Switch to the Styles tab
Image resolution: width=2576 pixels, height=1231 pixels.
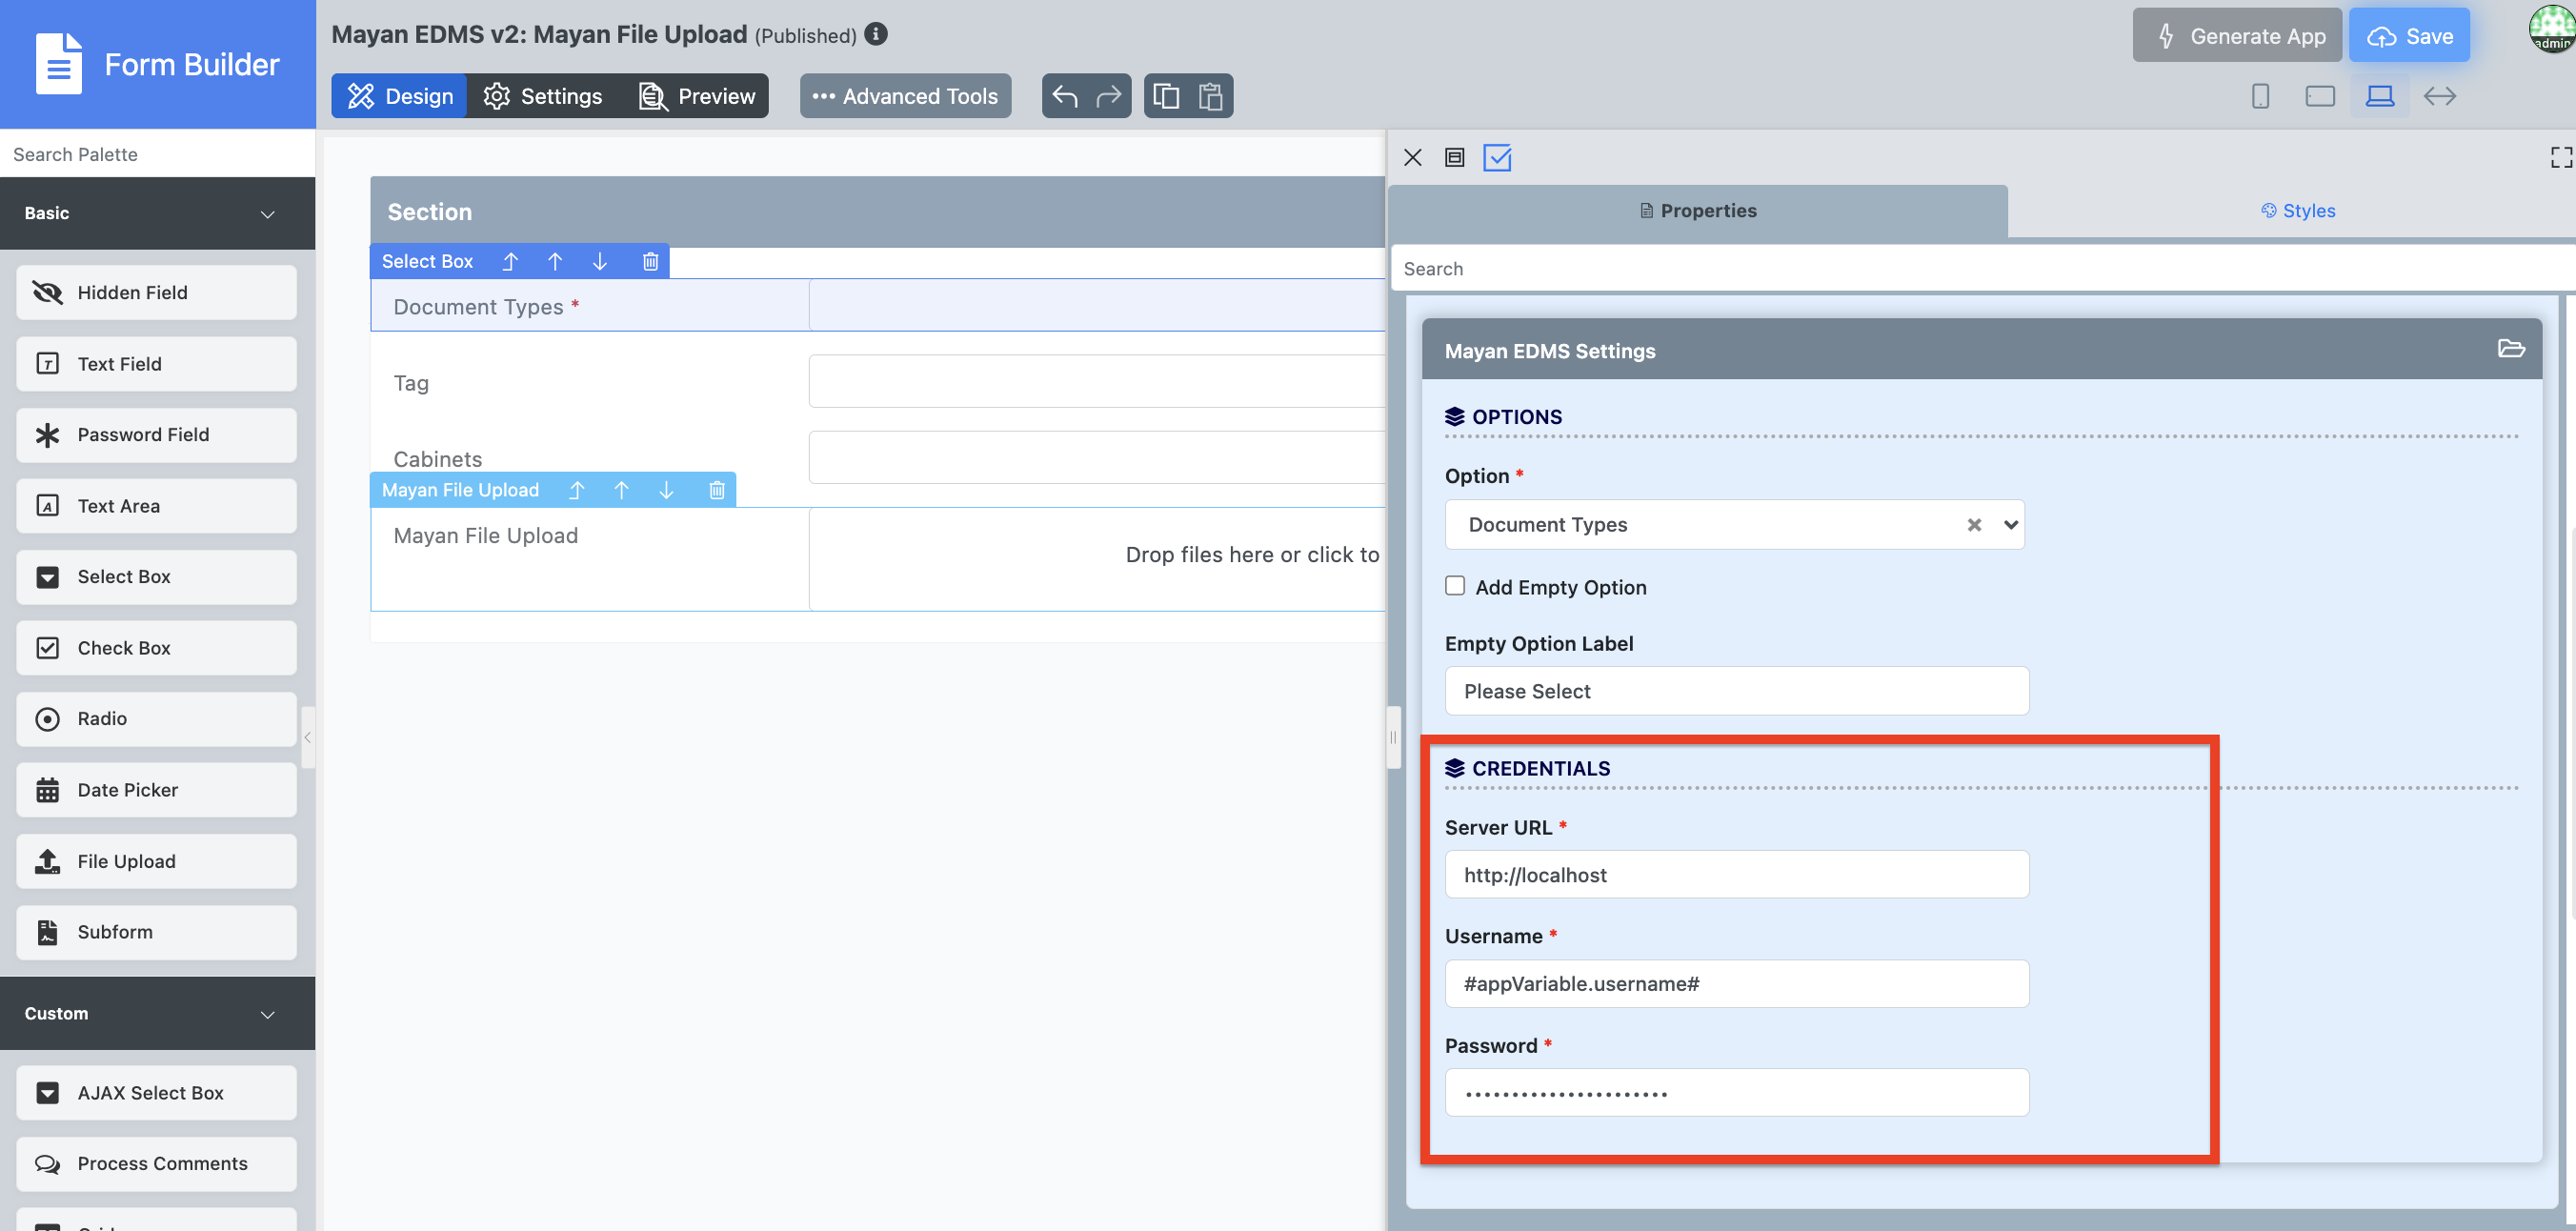[2298, 211]
